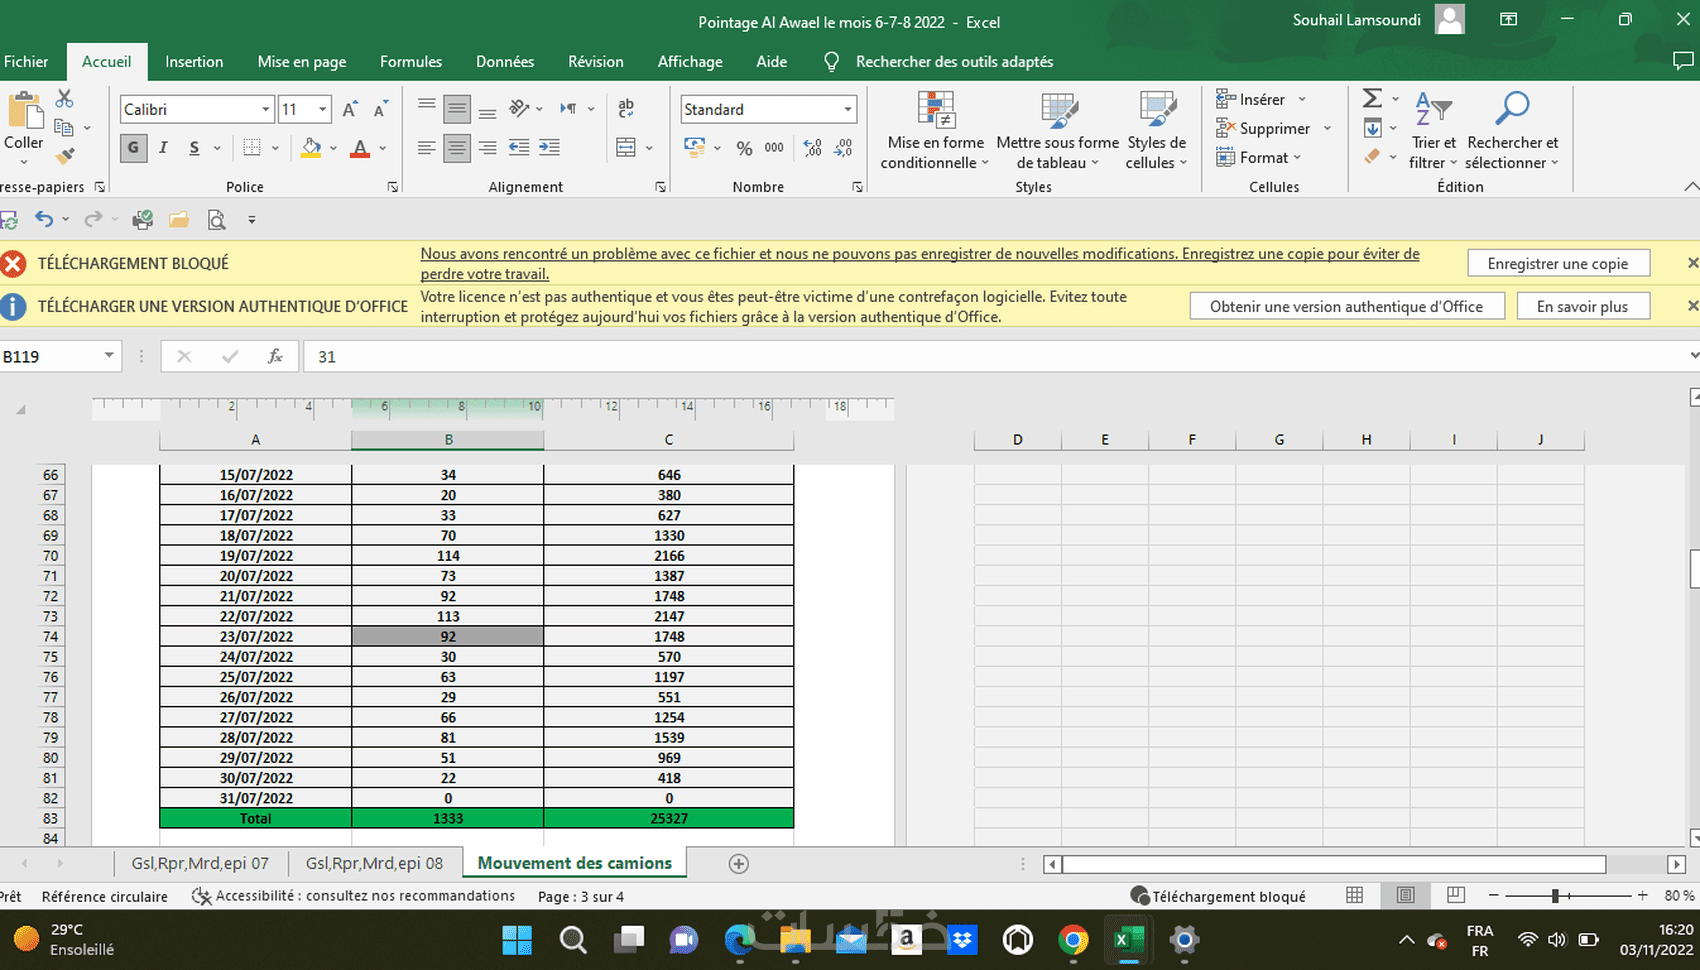The image size is (1700, 970).
Task: Click the open folder icon in quick access
Action: [179, 220]
